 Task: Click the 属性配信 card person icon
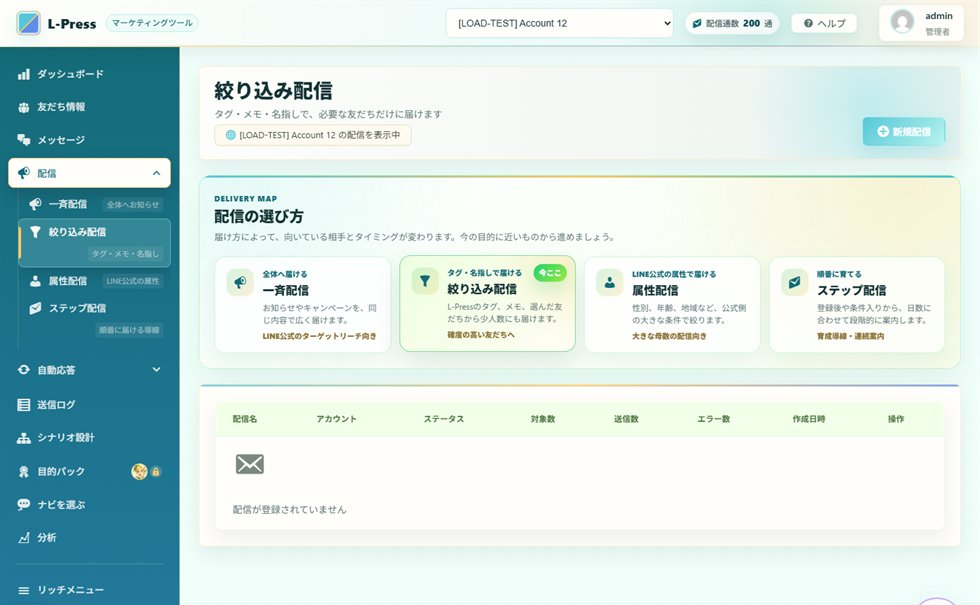[x=609, y=282]
